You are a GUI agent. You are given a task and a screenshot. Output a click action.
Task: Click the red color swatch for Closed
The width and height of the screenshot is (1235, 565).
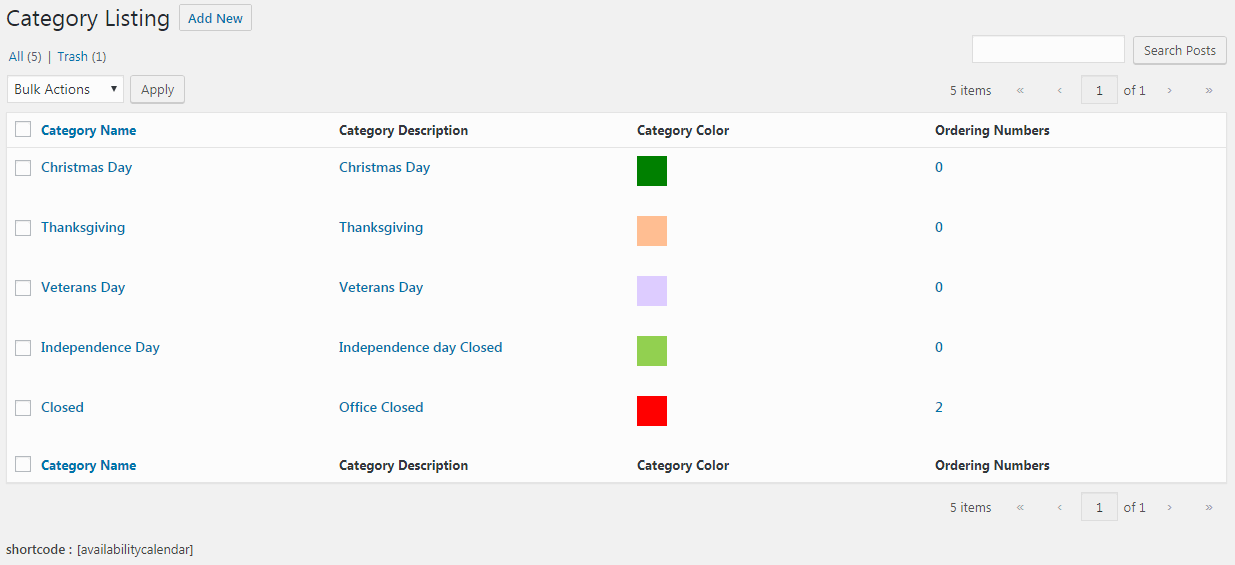pos(652,411)
